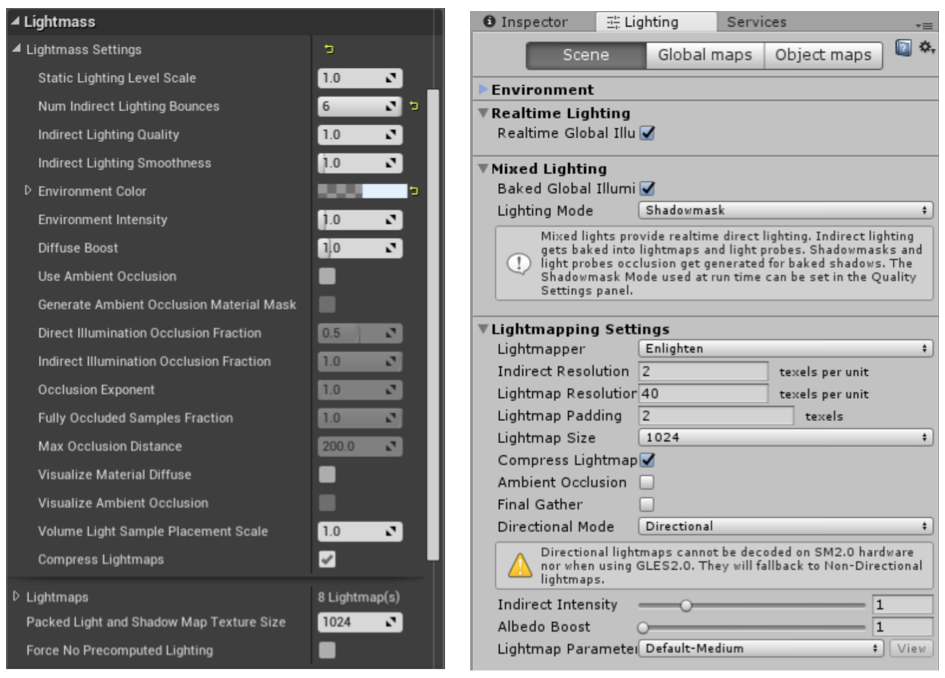Click the warning icon for Directional lightmaps

520,565
